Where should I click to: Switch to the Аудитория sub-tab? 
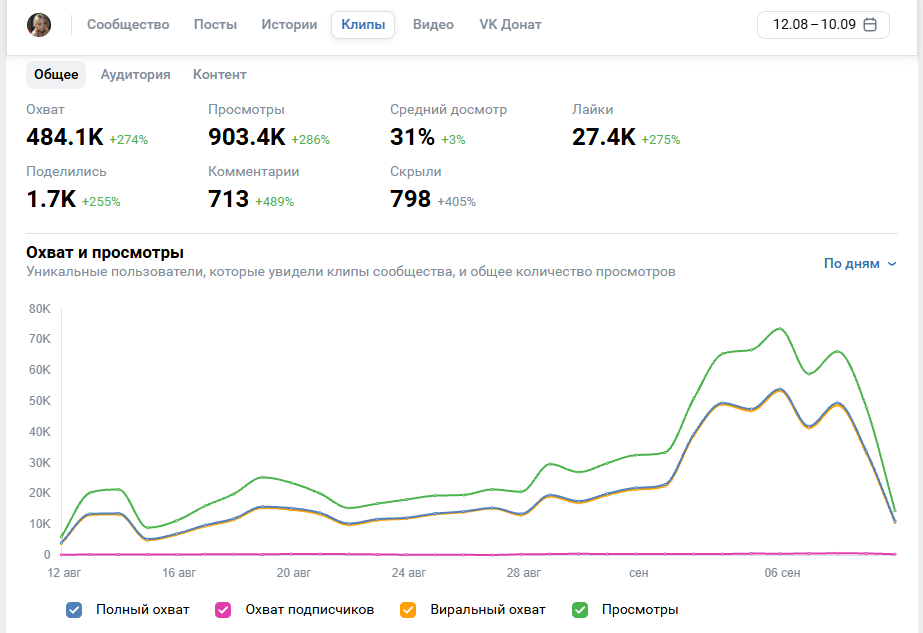pyautogui.click(x=135, y=75)
